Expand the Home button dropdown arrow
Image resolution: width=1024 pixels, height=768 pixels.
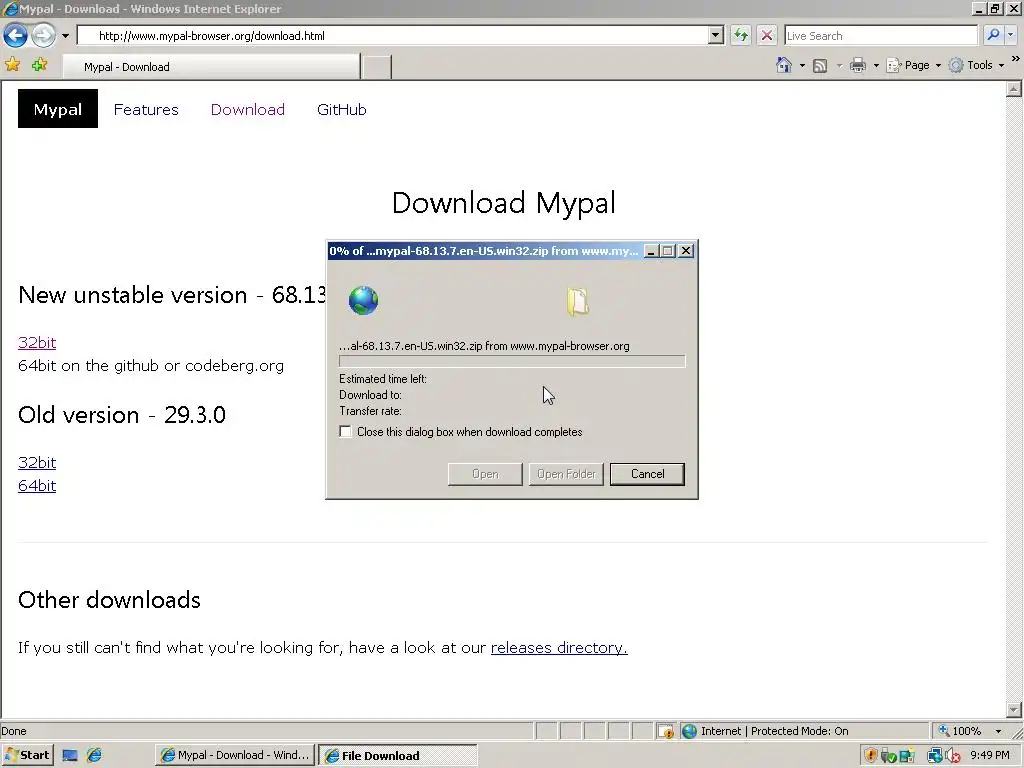pos(803,65)
